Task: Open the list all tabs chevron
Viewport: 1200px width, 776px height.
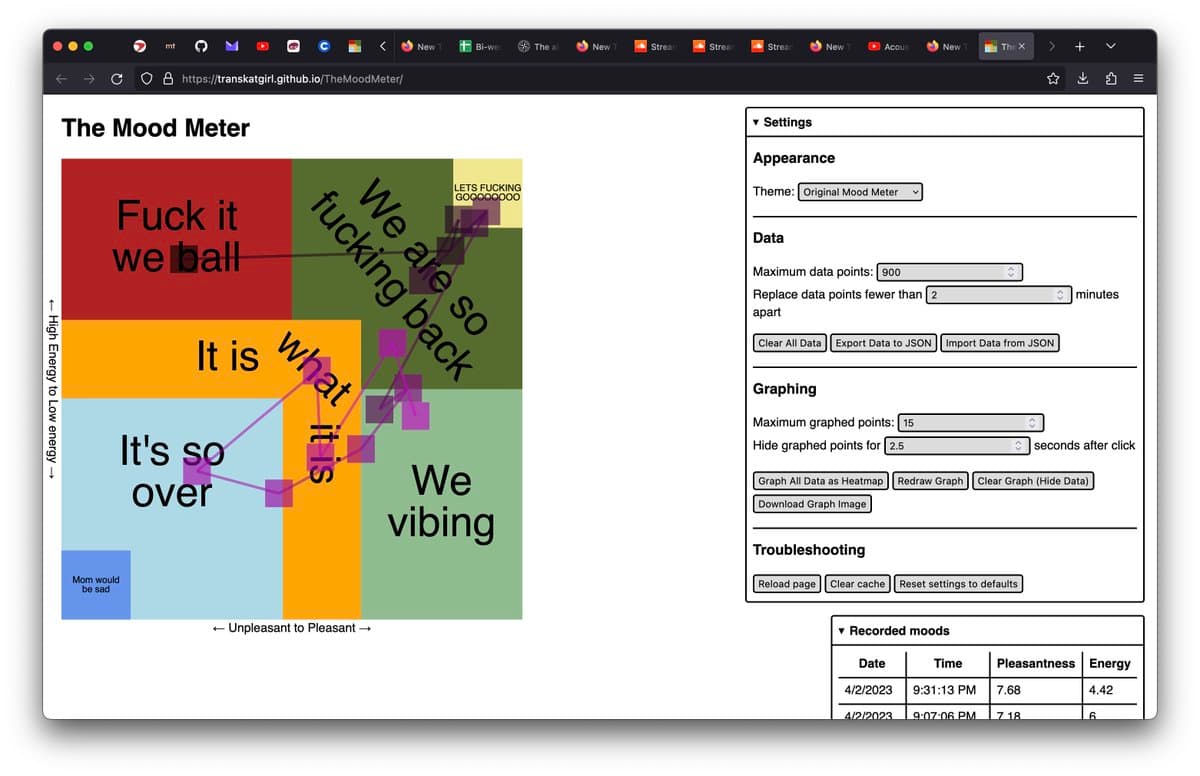Action: point(1111,46)
